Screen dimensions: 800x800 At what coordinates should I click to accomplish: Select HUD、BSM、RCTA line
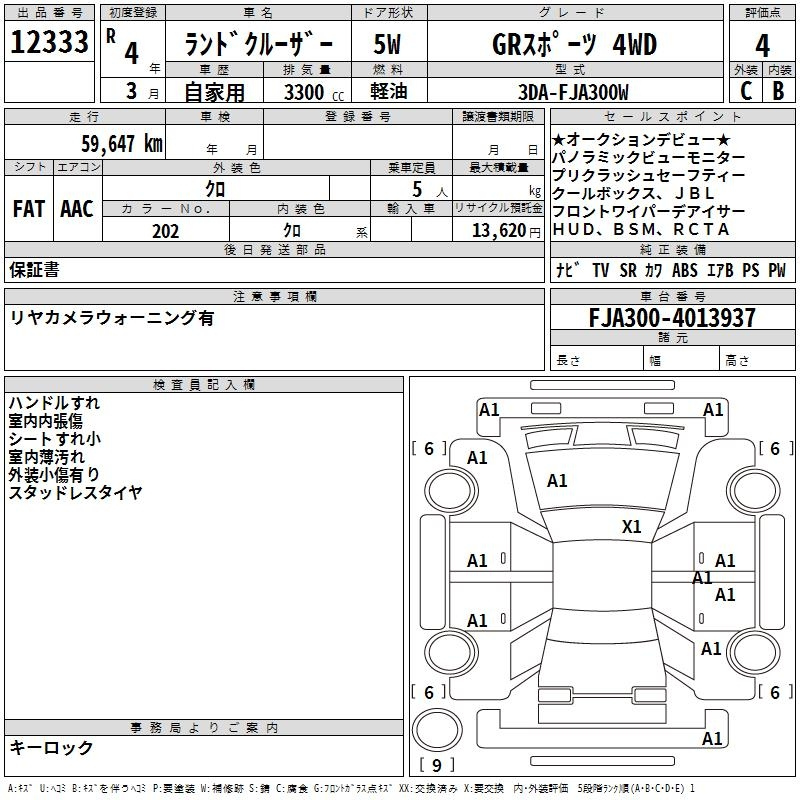click(641, 229)
